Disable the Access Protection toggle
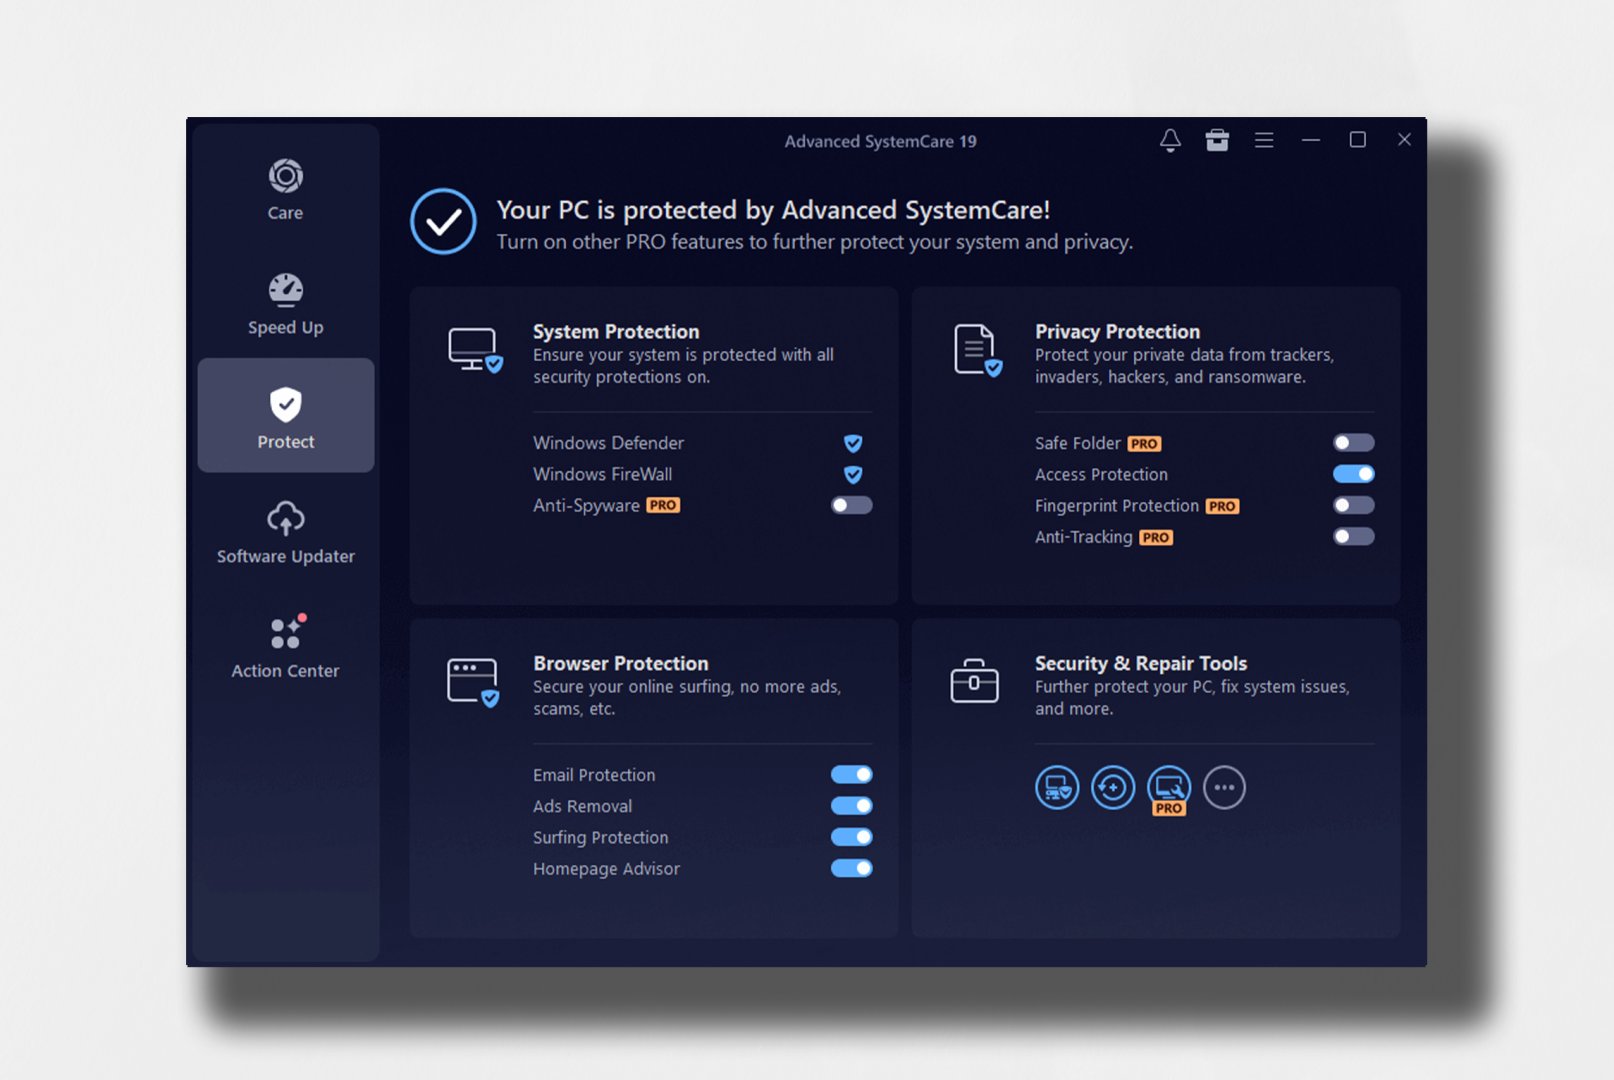The image size is (1614, 1080). (1353, 474)
